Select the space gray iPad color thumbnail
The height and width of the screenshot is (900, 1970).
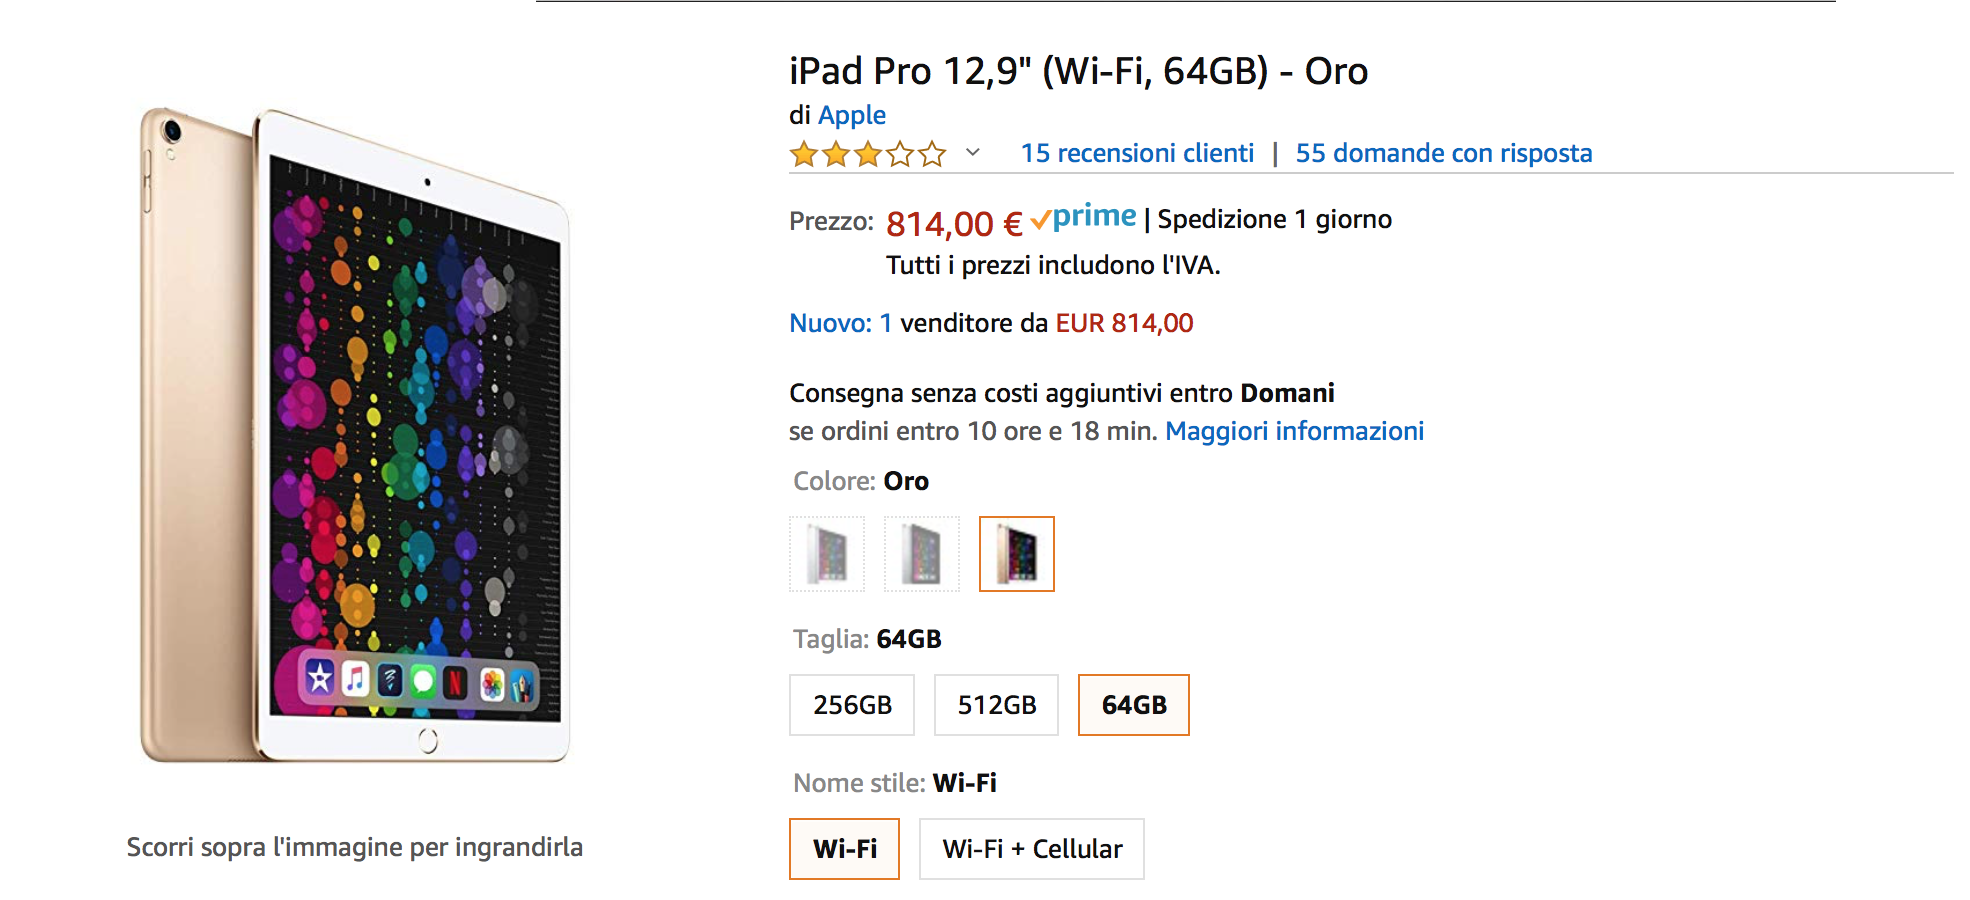pos(921,554)
